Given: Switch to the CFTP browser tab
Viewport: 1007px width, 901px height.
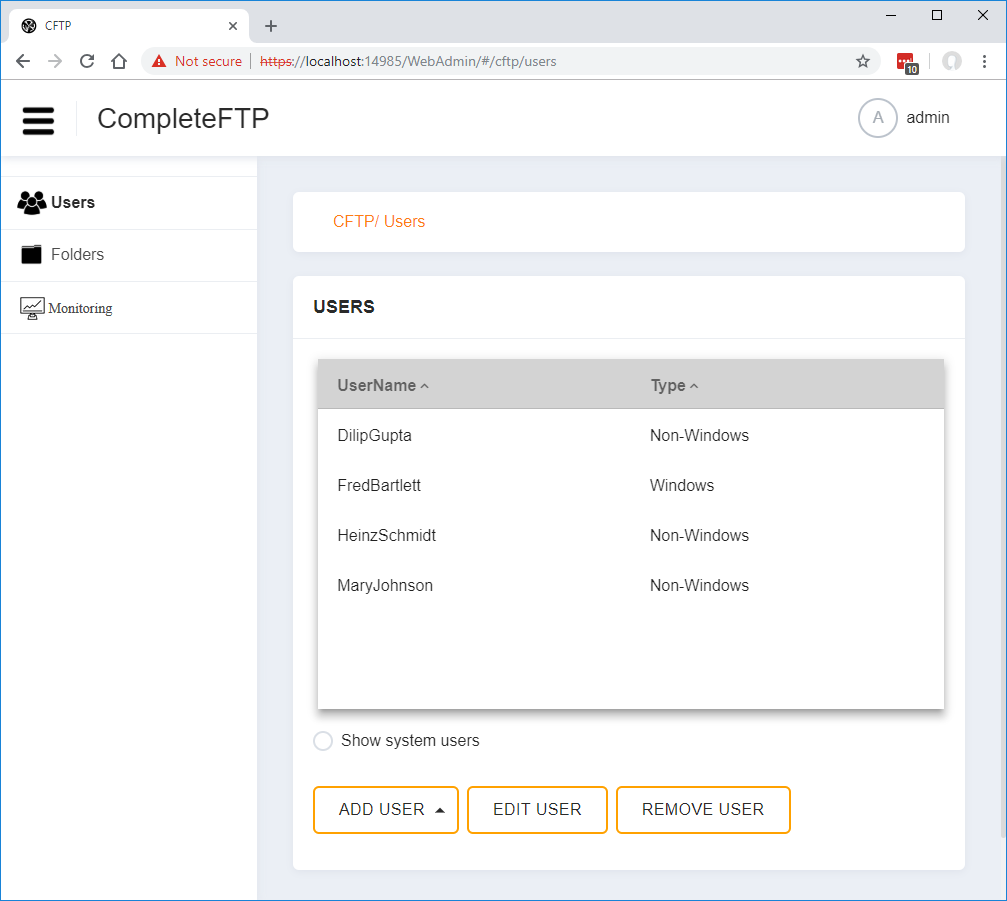Looking at the screenshot, I should click(120, 25).
